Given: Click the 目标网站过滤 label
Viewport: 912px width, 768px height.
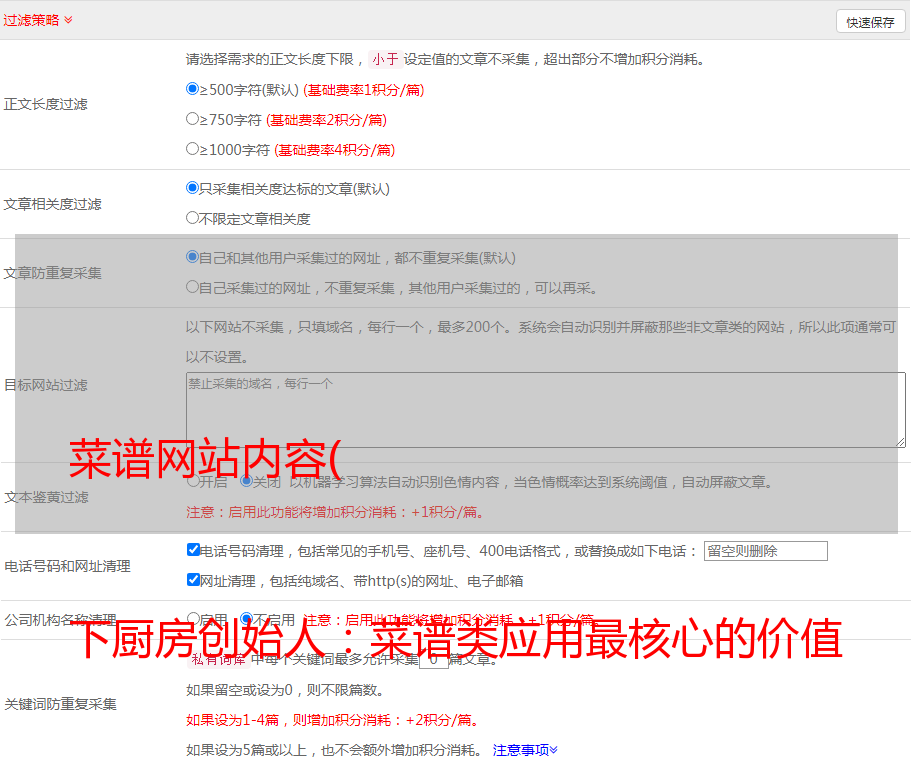Looking at the screenshot, I should [45, 385].
